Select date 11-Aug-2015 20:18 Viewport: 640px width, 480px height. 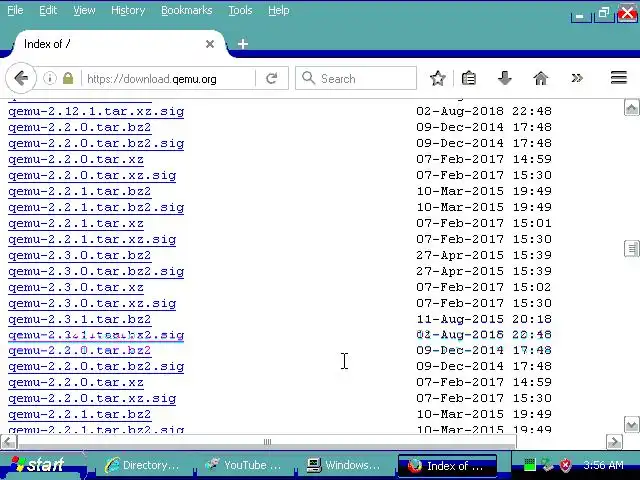[x=484, y=319]
